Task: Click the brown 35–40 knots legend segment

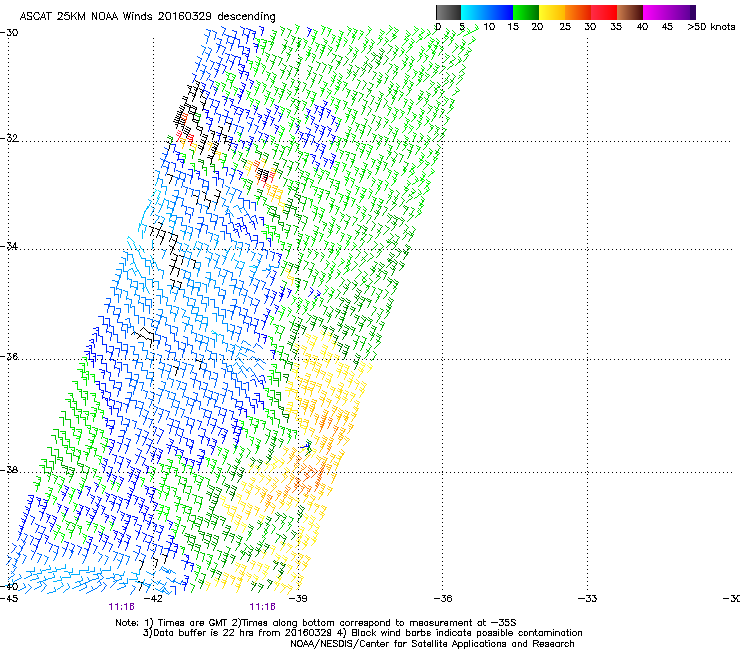Action: pyautogui.click(x=630, y=12)
